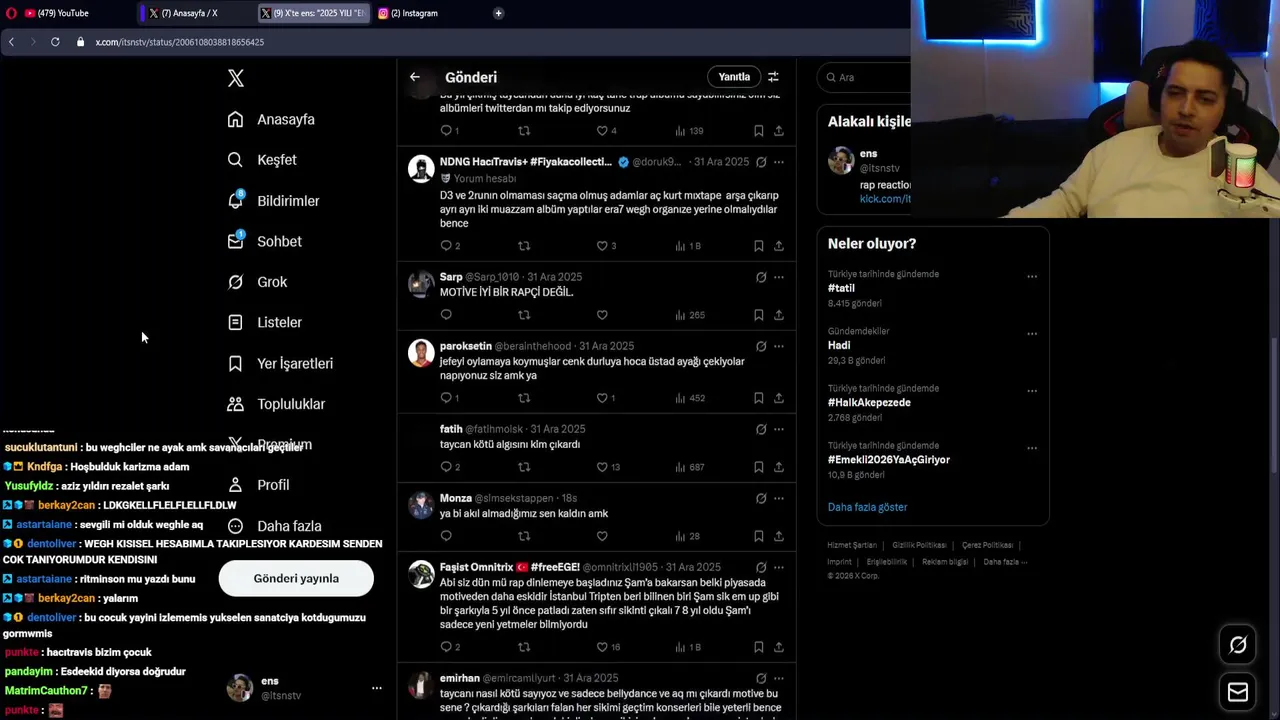Open reply sorting filter icon
This screenshot has width=1280, height=720.
[x=773, y=77]
